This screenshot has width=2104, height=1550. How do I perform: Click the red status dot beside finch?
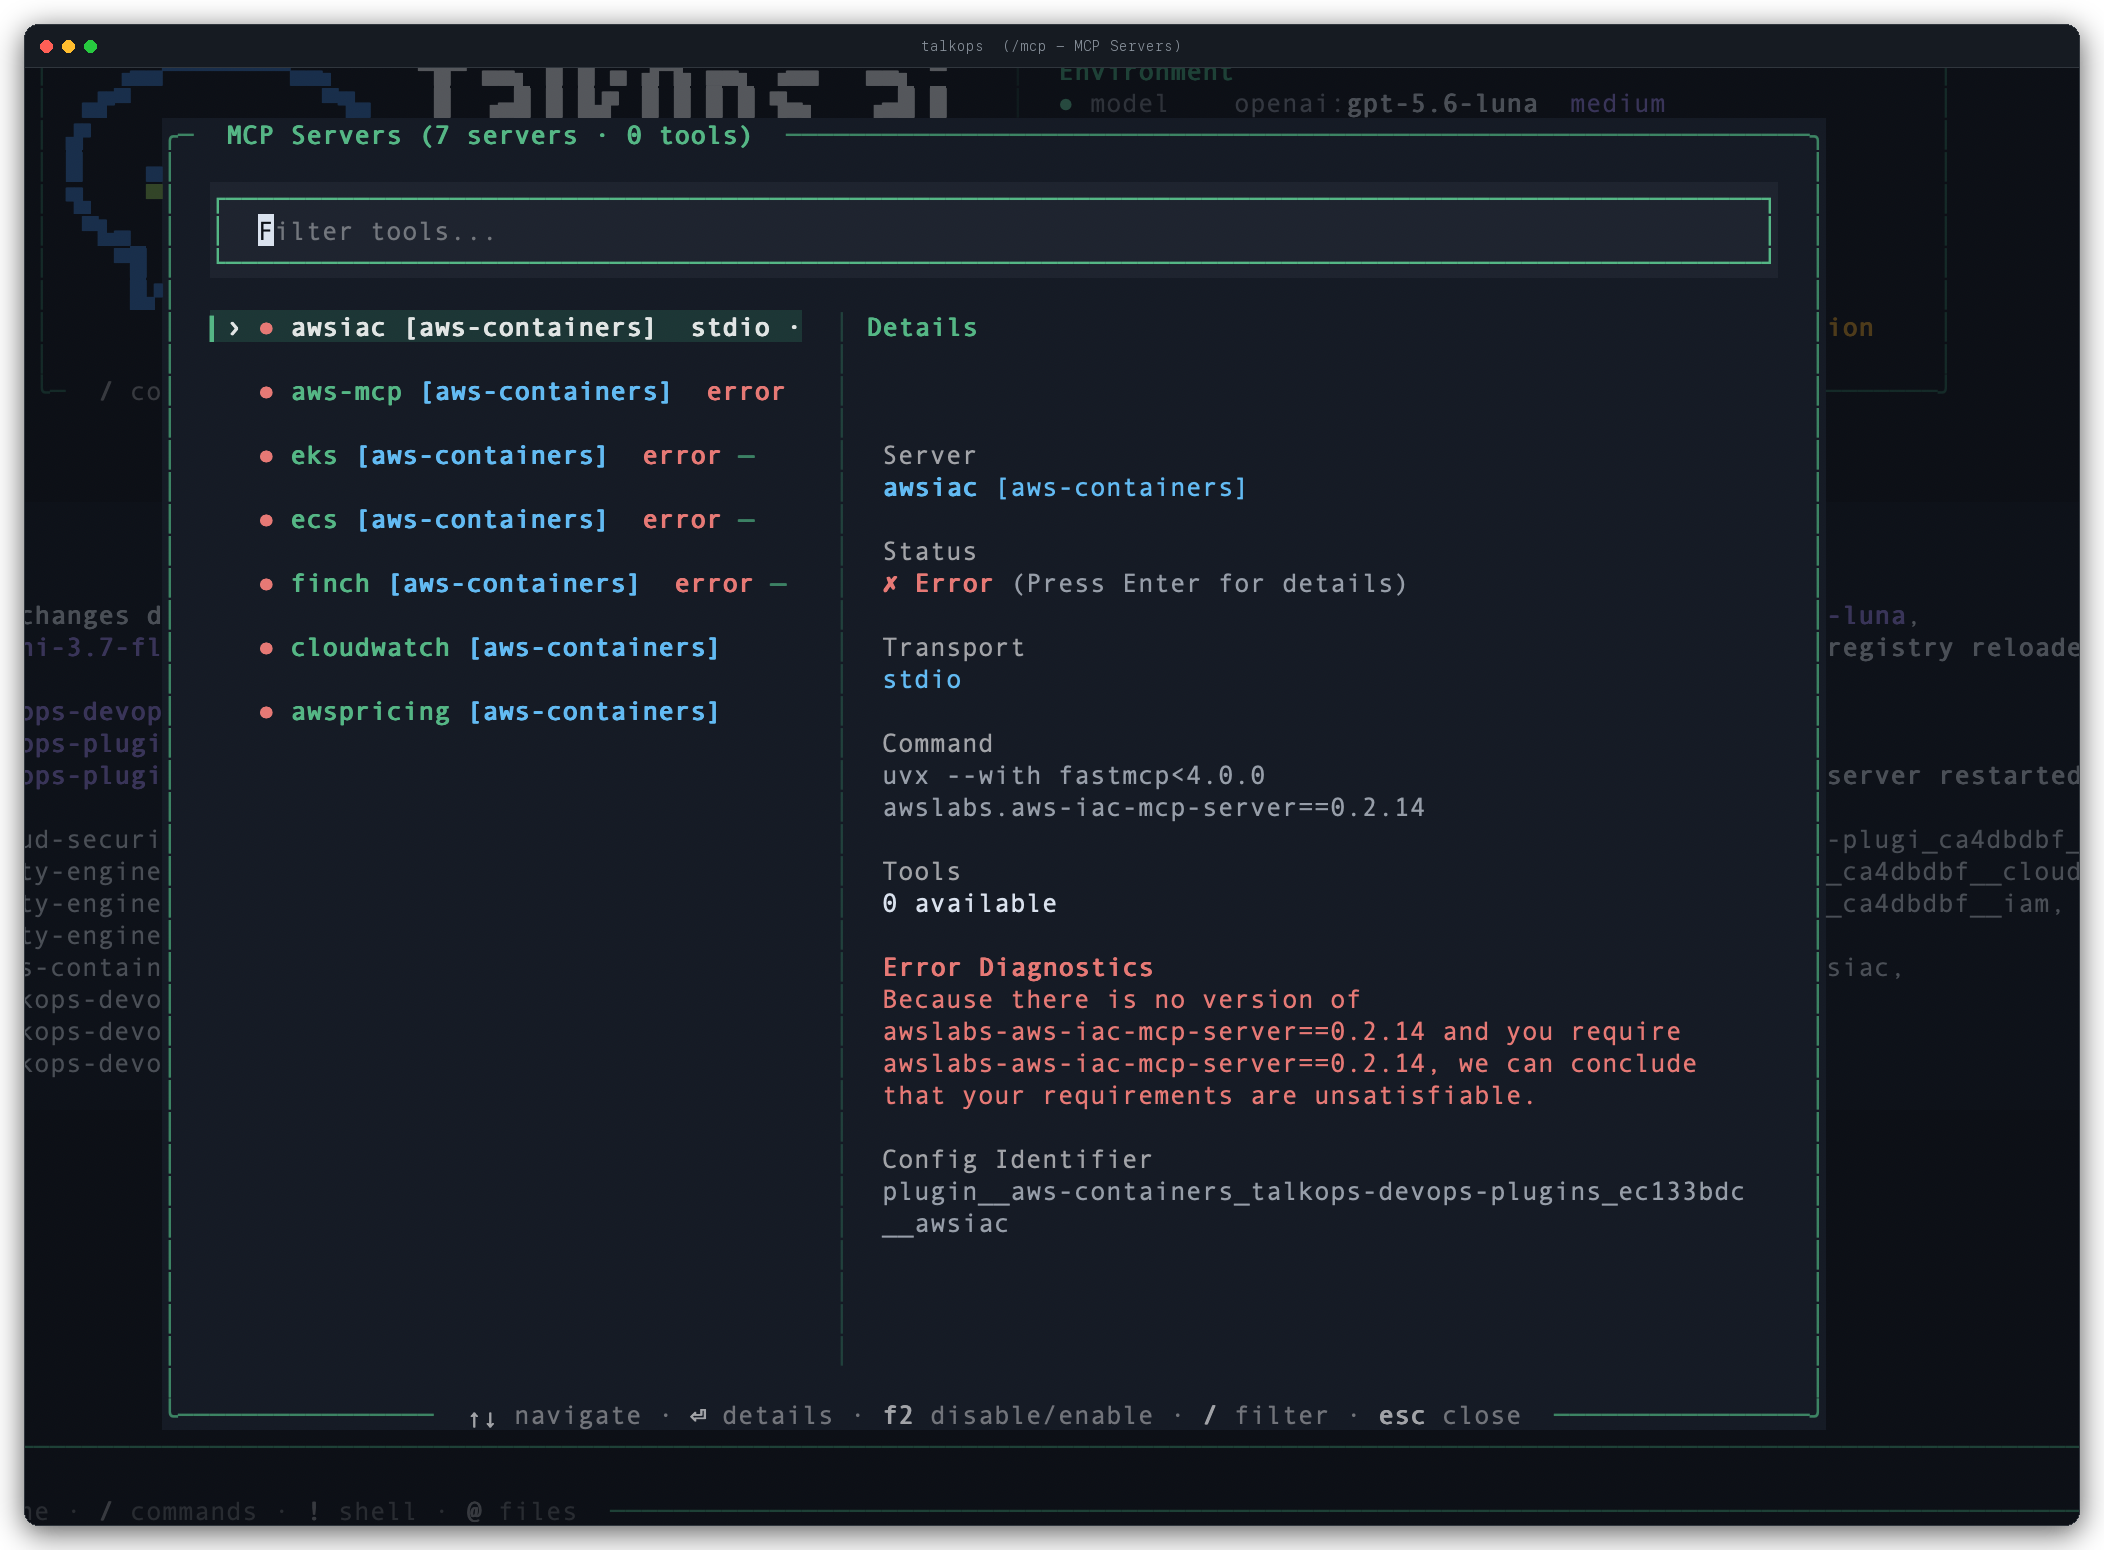(x=266, y=584)
